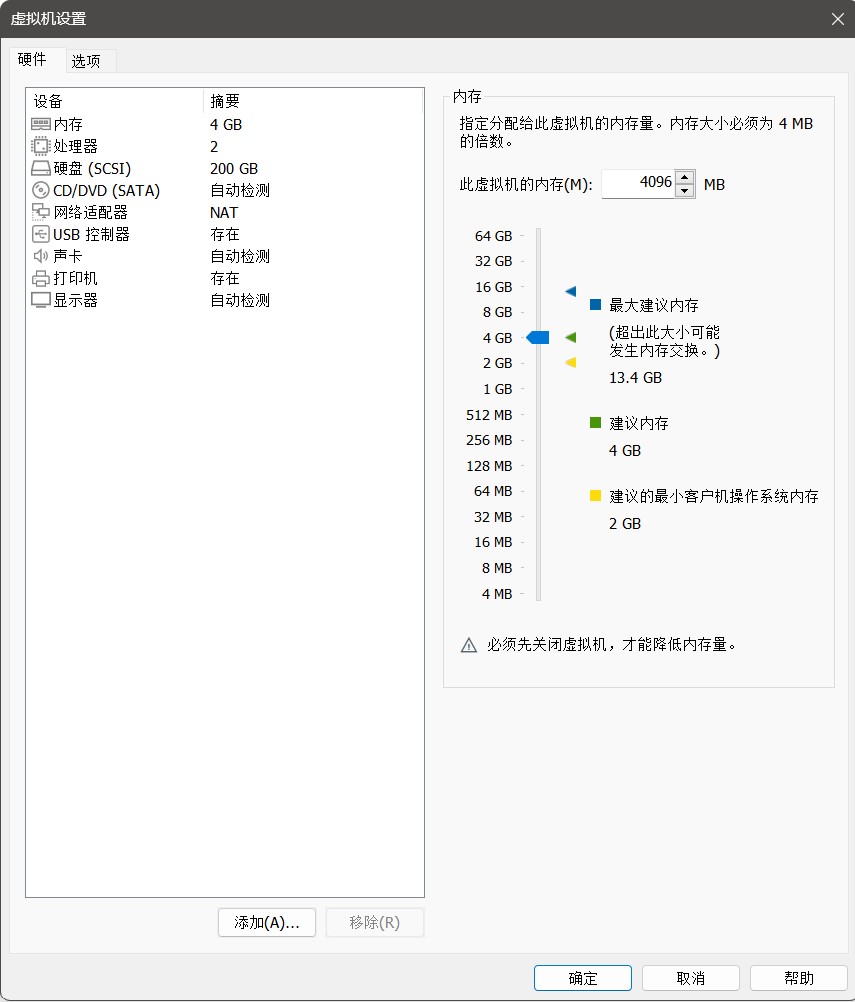855x1002 pixels.
Task: Click the blue 最大建议内存 legend square
Action: pyautogui.click(x=595, y=304)
